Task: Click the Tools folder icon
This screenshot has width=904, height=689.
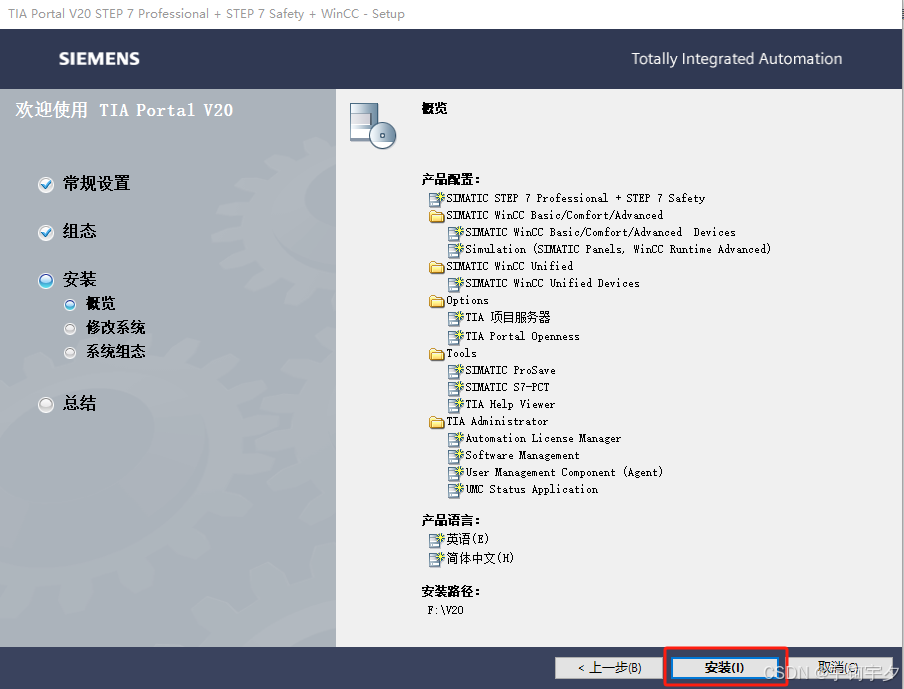Action: (436, 354)
